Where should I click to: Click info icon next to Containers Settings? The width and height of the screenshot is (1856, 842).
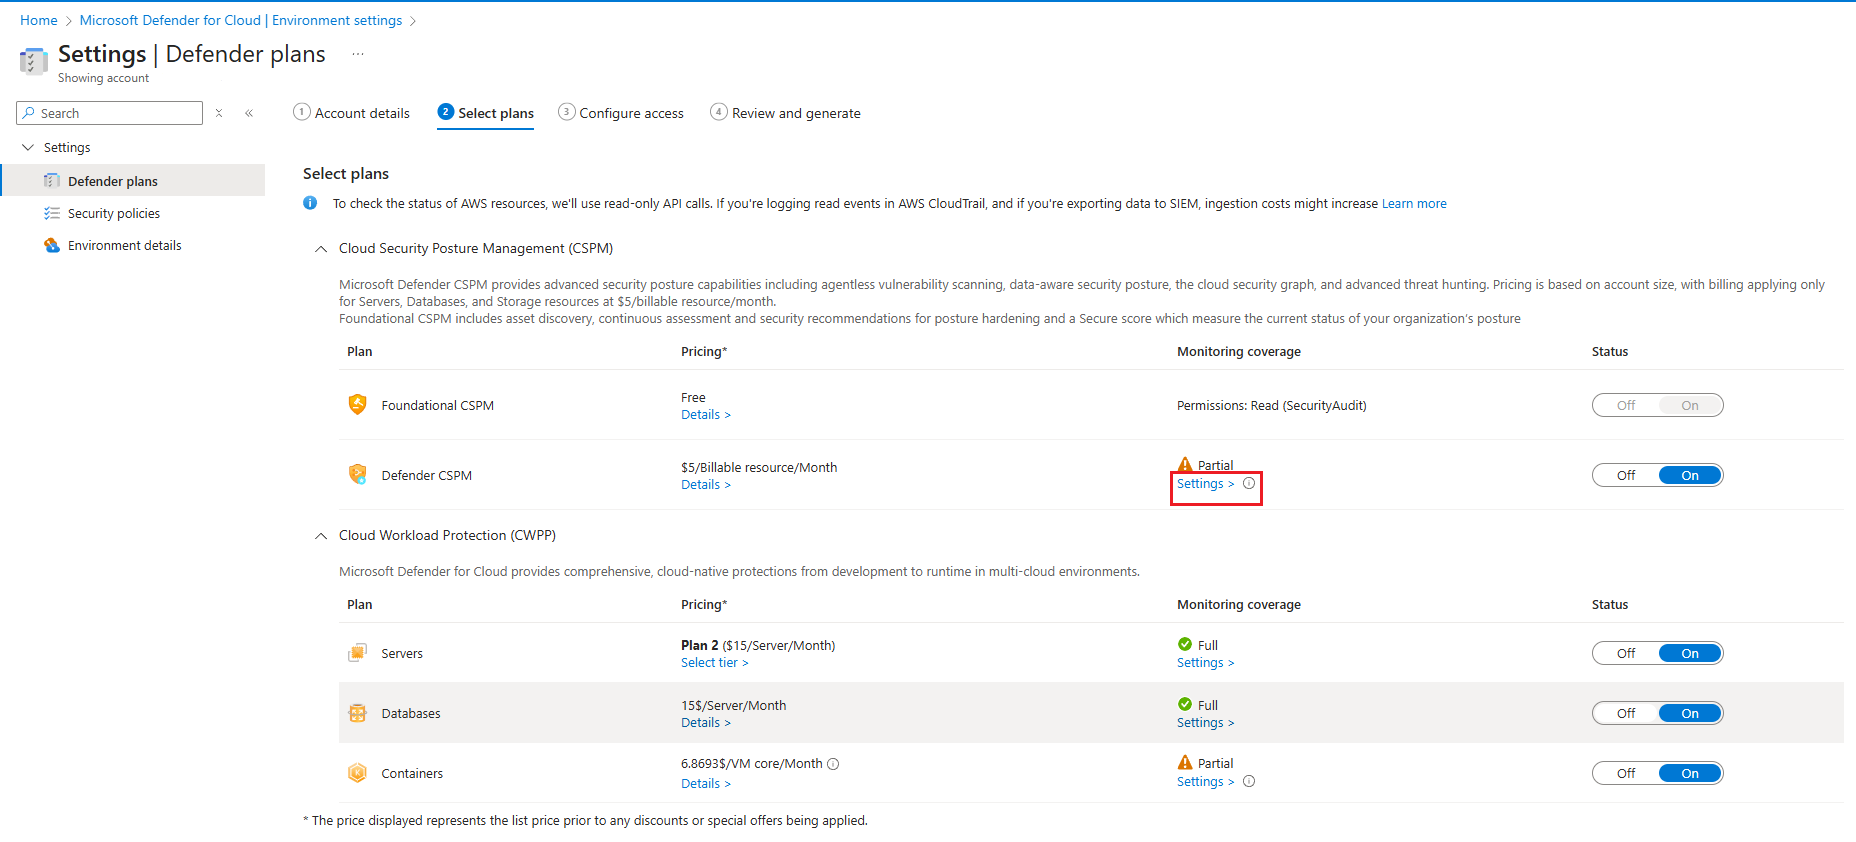pyautogui.click(x=1249, y=781)
